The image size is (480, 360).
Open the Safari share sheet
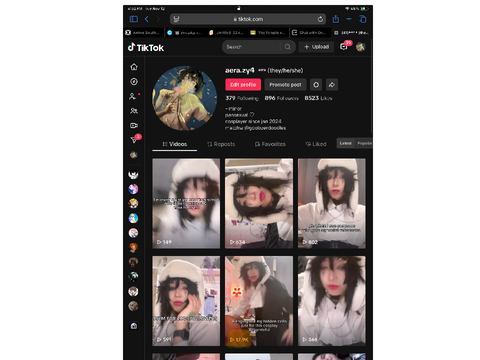336,19
